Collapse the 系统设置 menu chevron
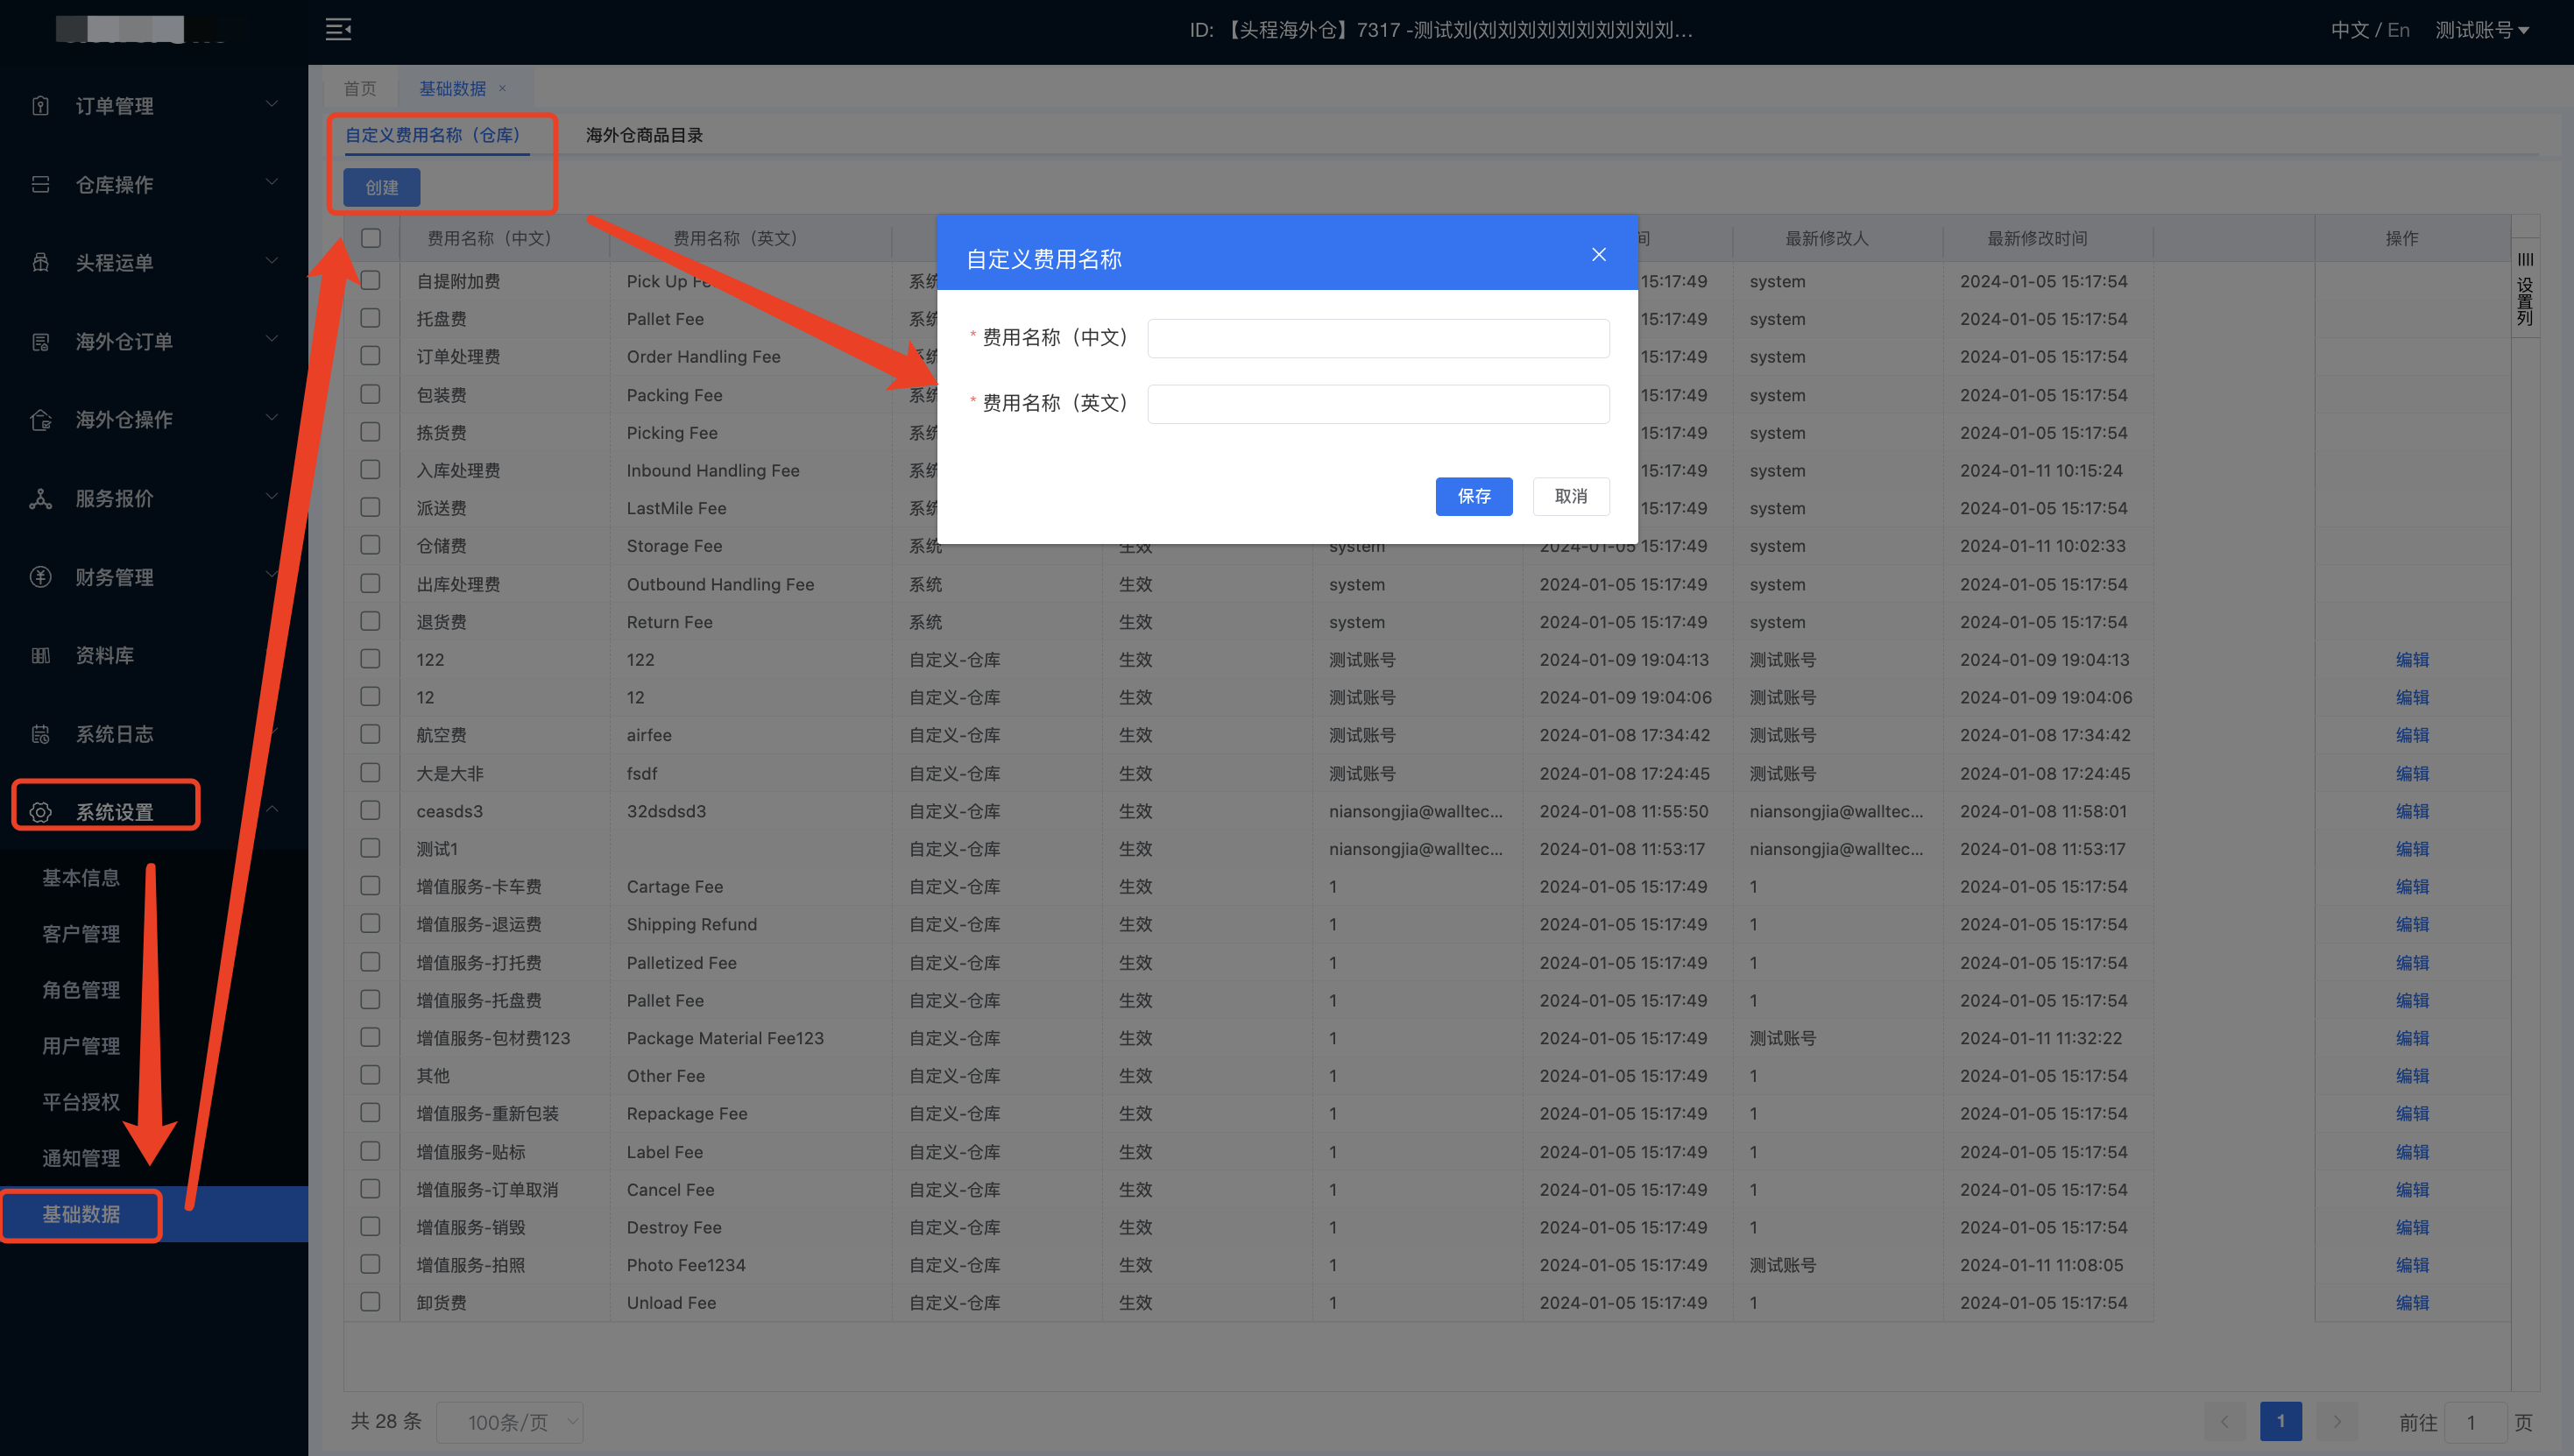The width and height of the screenshot is (2574, 1456). coord(272,809)
